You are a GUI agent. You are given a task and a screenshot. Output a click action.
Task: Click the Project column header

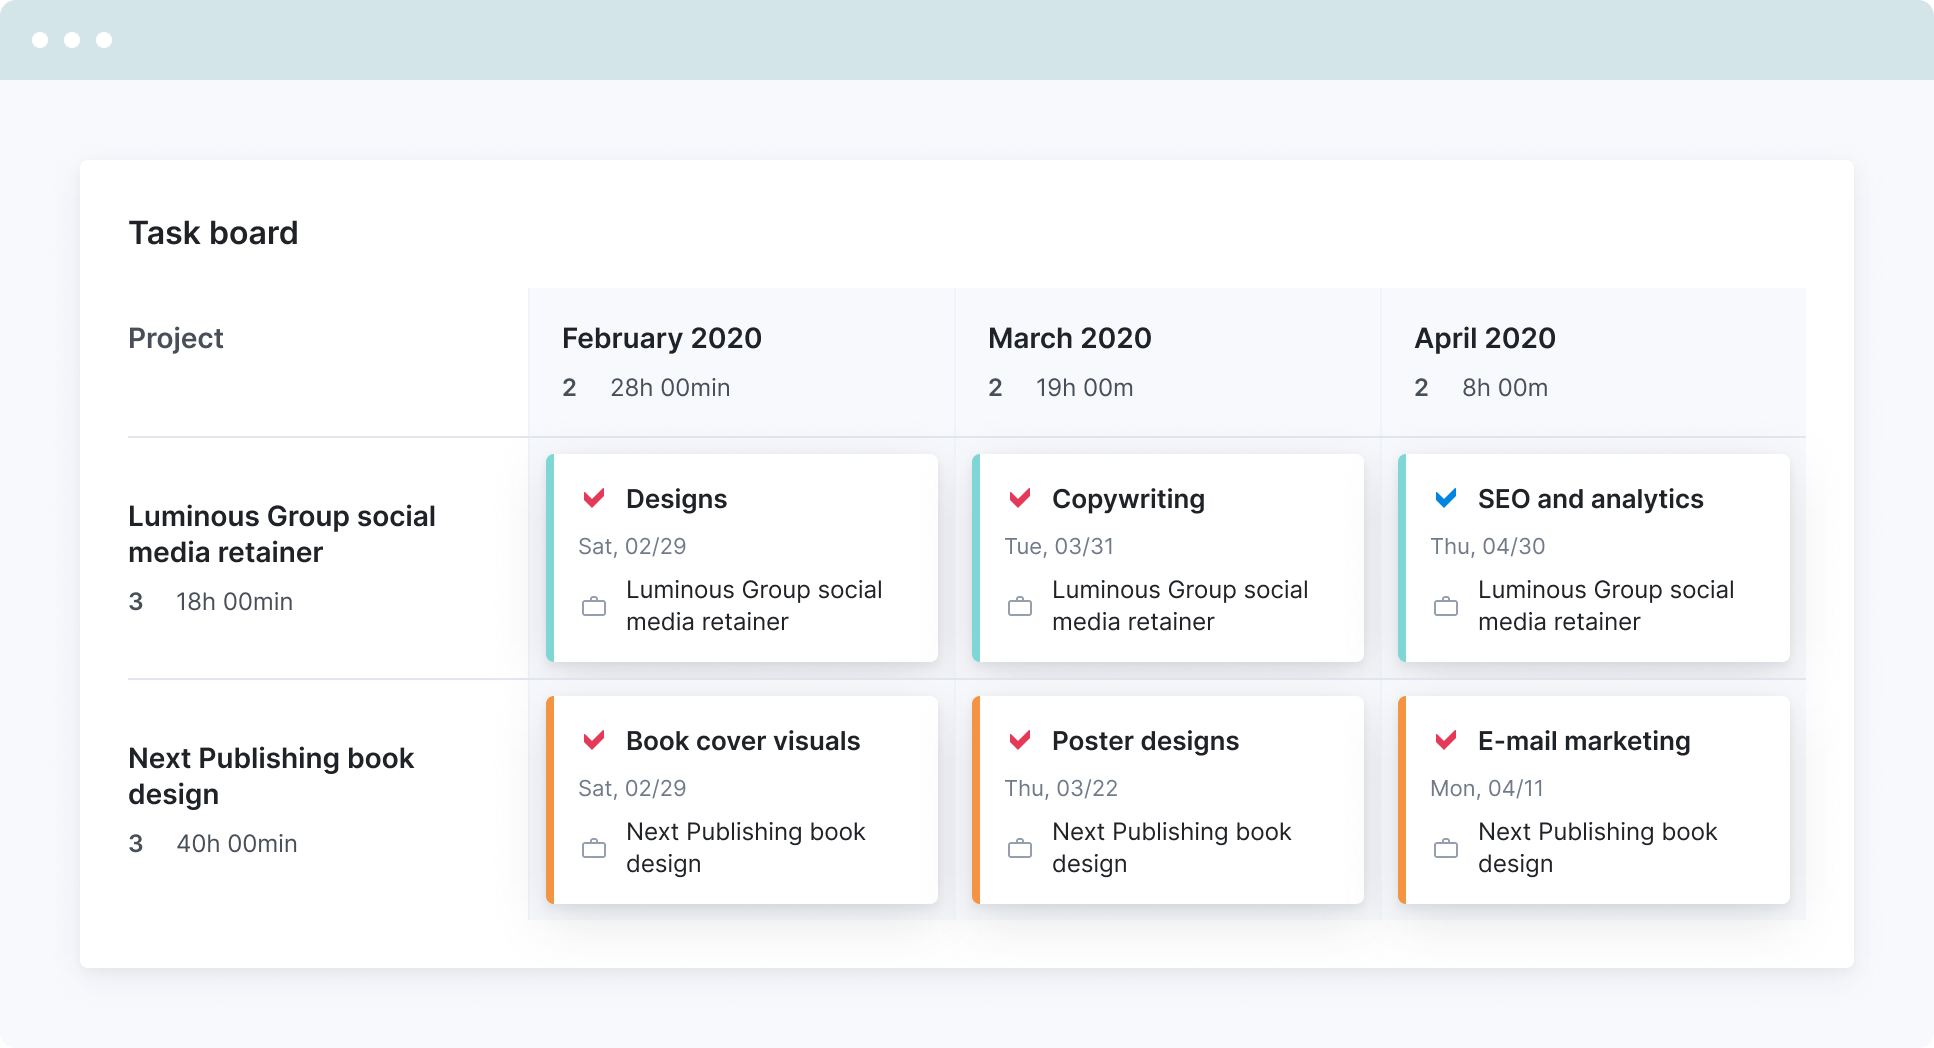(x=176, y=338)
